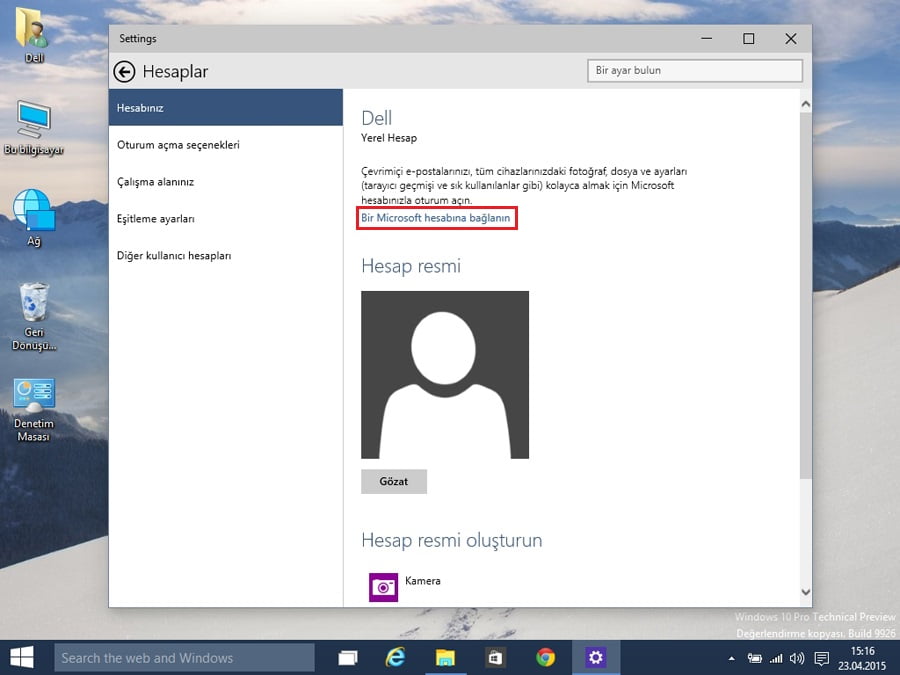Open Google Chrome from the taskbar
The image size is (900, 675).
546,657
